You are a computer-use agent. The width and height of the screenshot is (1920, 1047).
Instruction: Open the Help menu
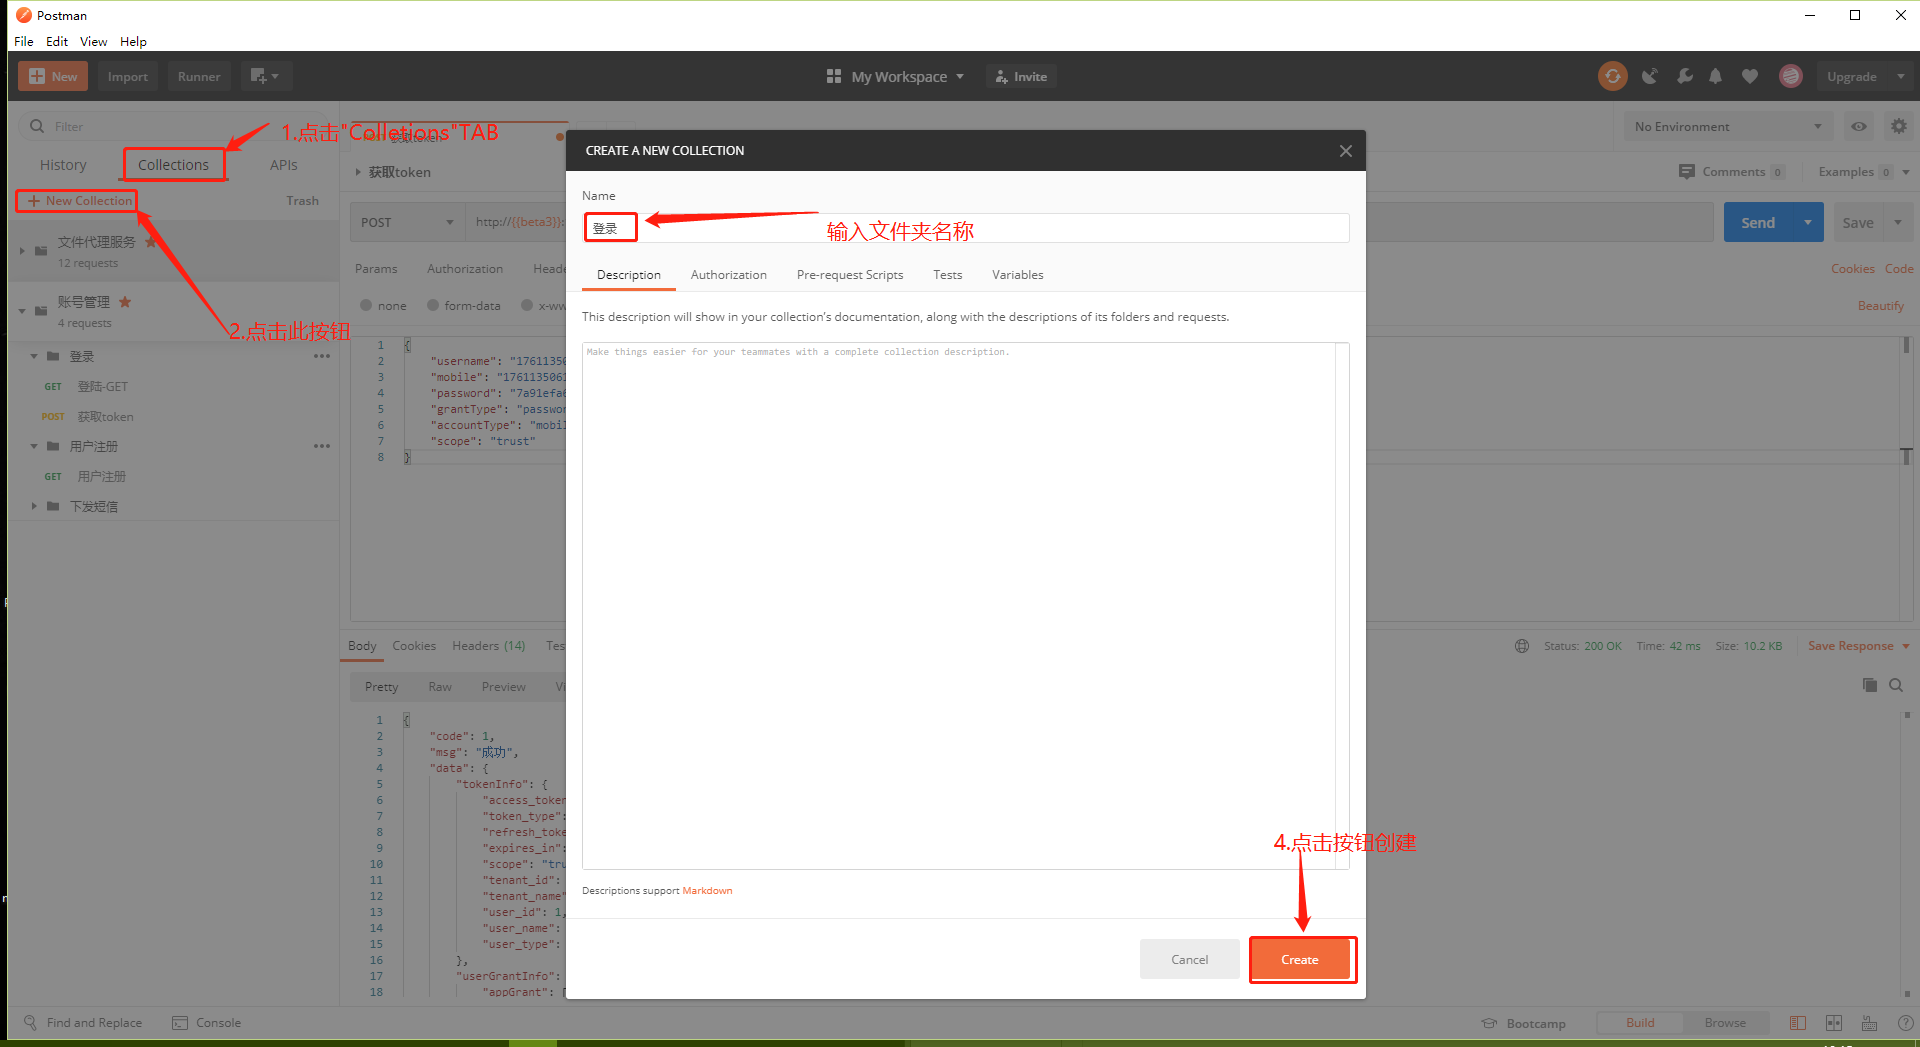coord(133,41)
